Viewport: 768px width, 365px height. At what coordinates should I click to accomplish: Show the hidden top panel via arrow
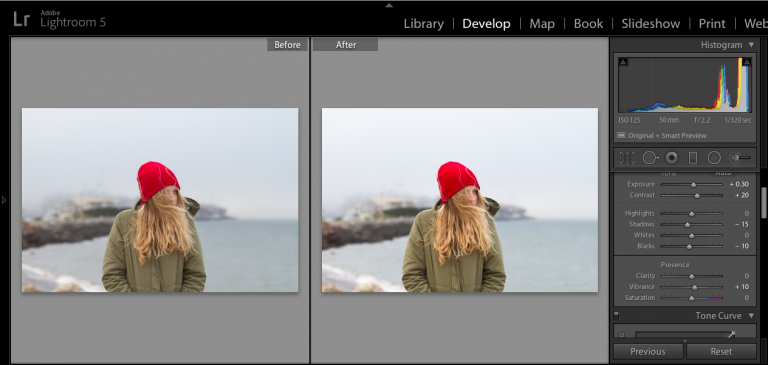pyautogui.click(x=389, y=5)
